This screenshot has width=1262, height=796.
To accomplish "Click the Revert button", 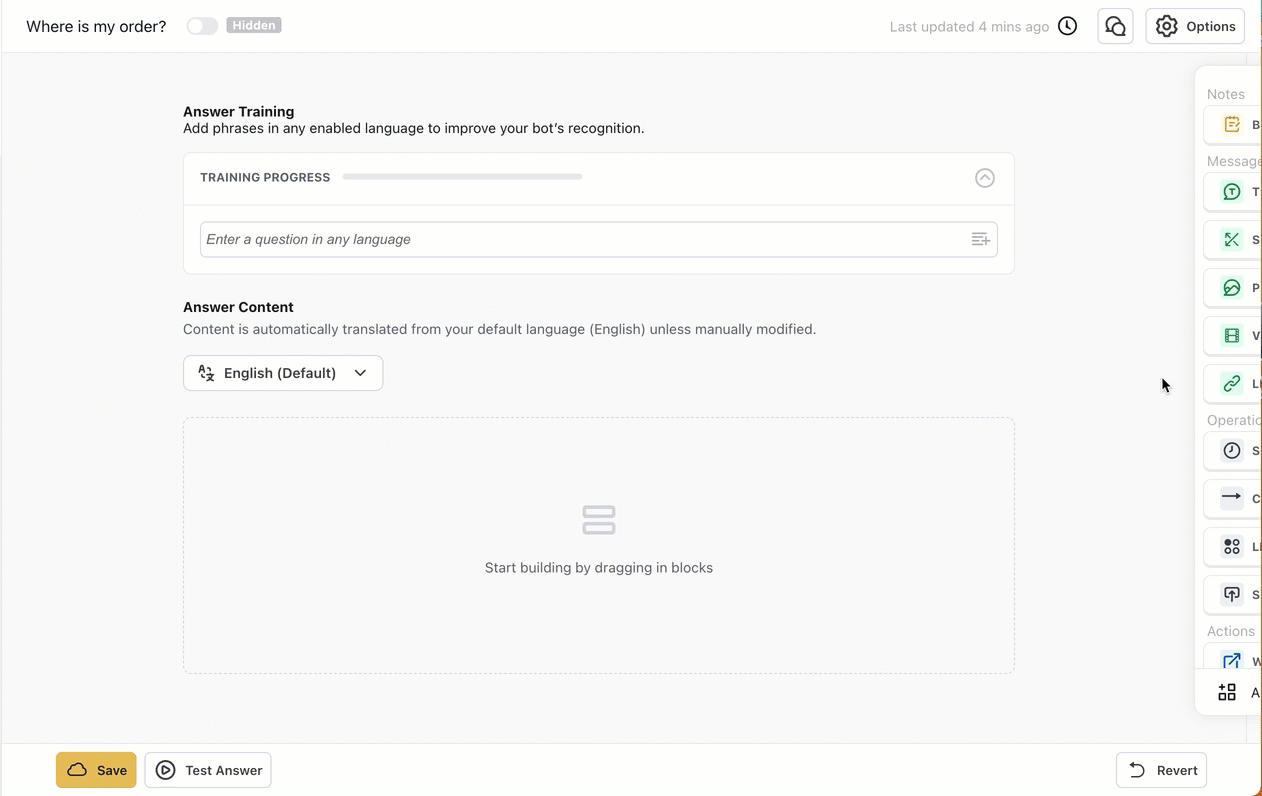I will coord(1161,770).
